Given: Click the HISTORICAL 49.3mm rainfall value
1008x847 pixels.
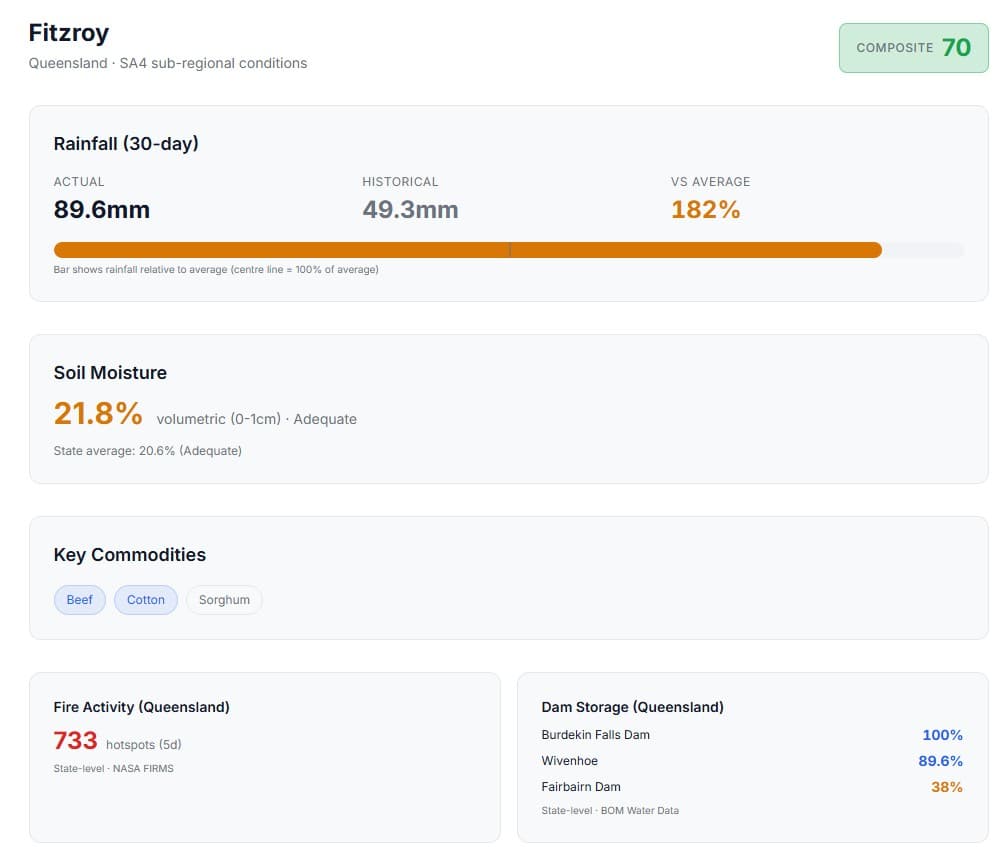Looking at the screenshot, I should click(x=410, y=209).
